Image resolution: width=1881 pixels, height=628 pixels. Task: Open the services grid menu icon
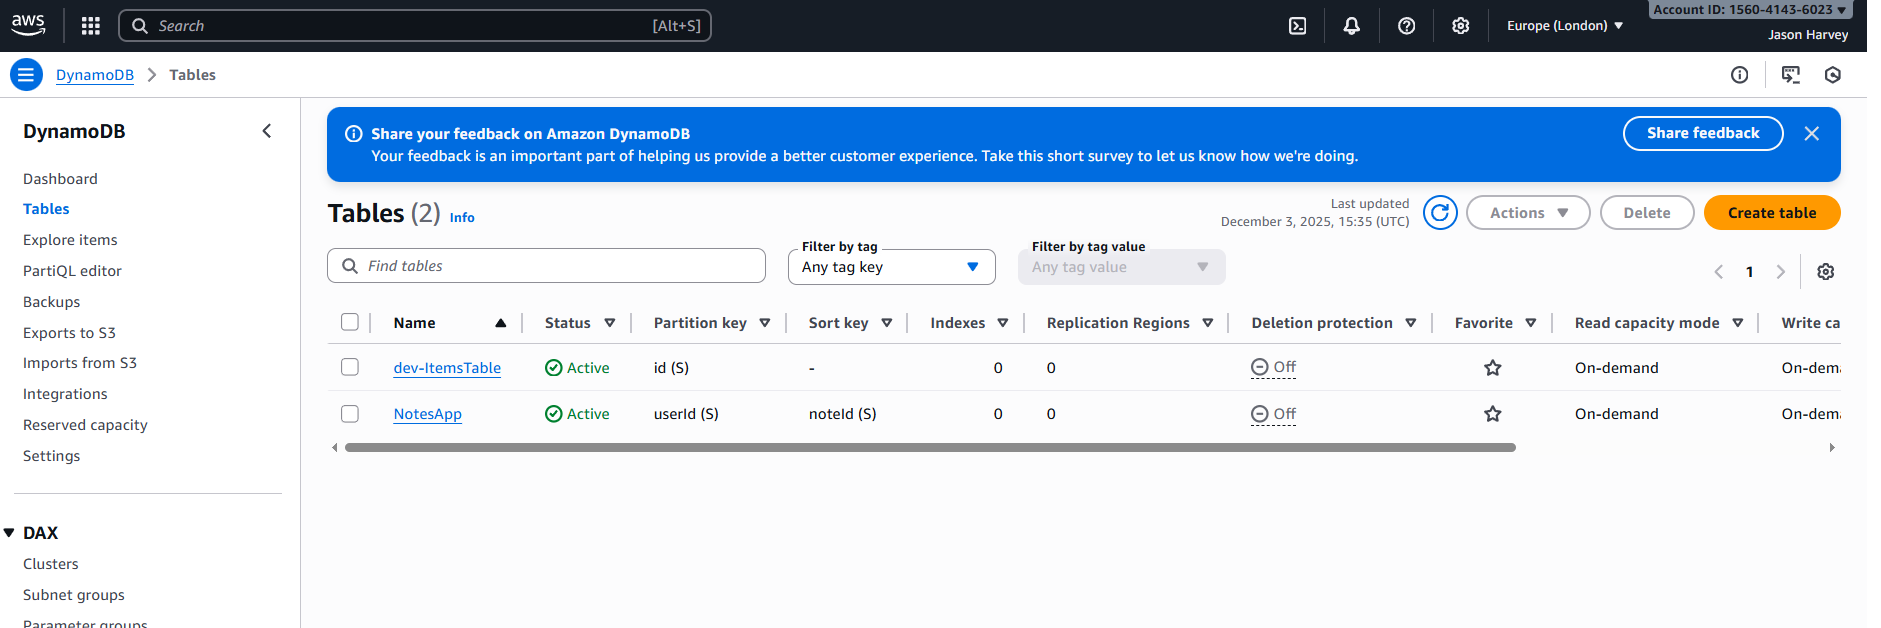[x=91, y=26]
